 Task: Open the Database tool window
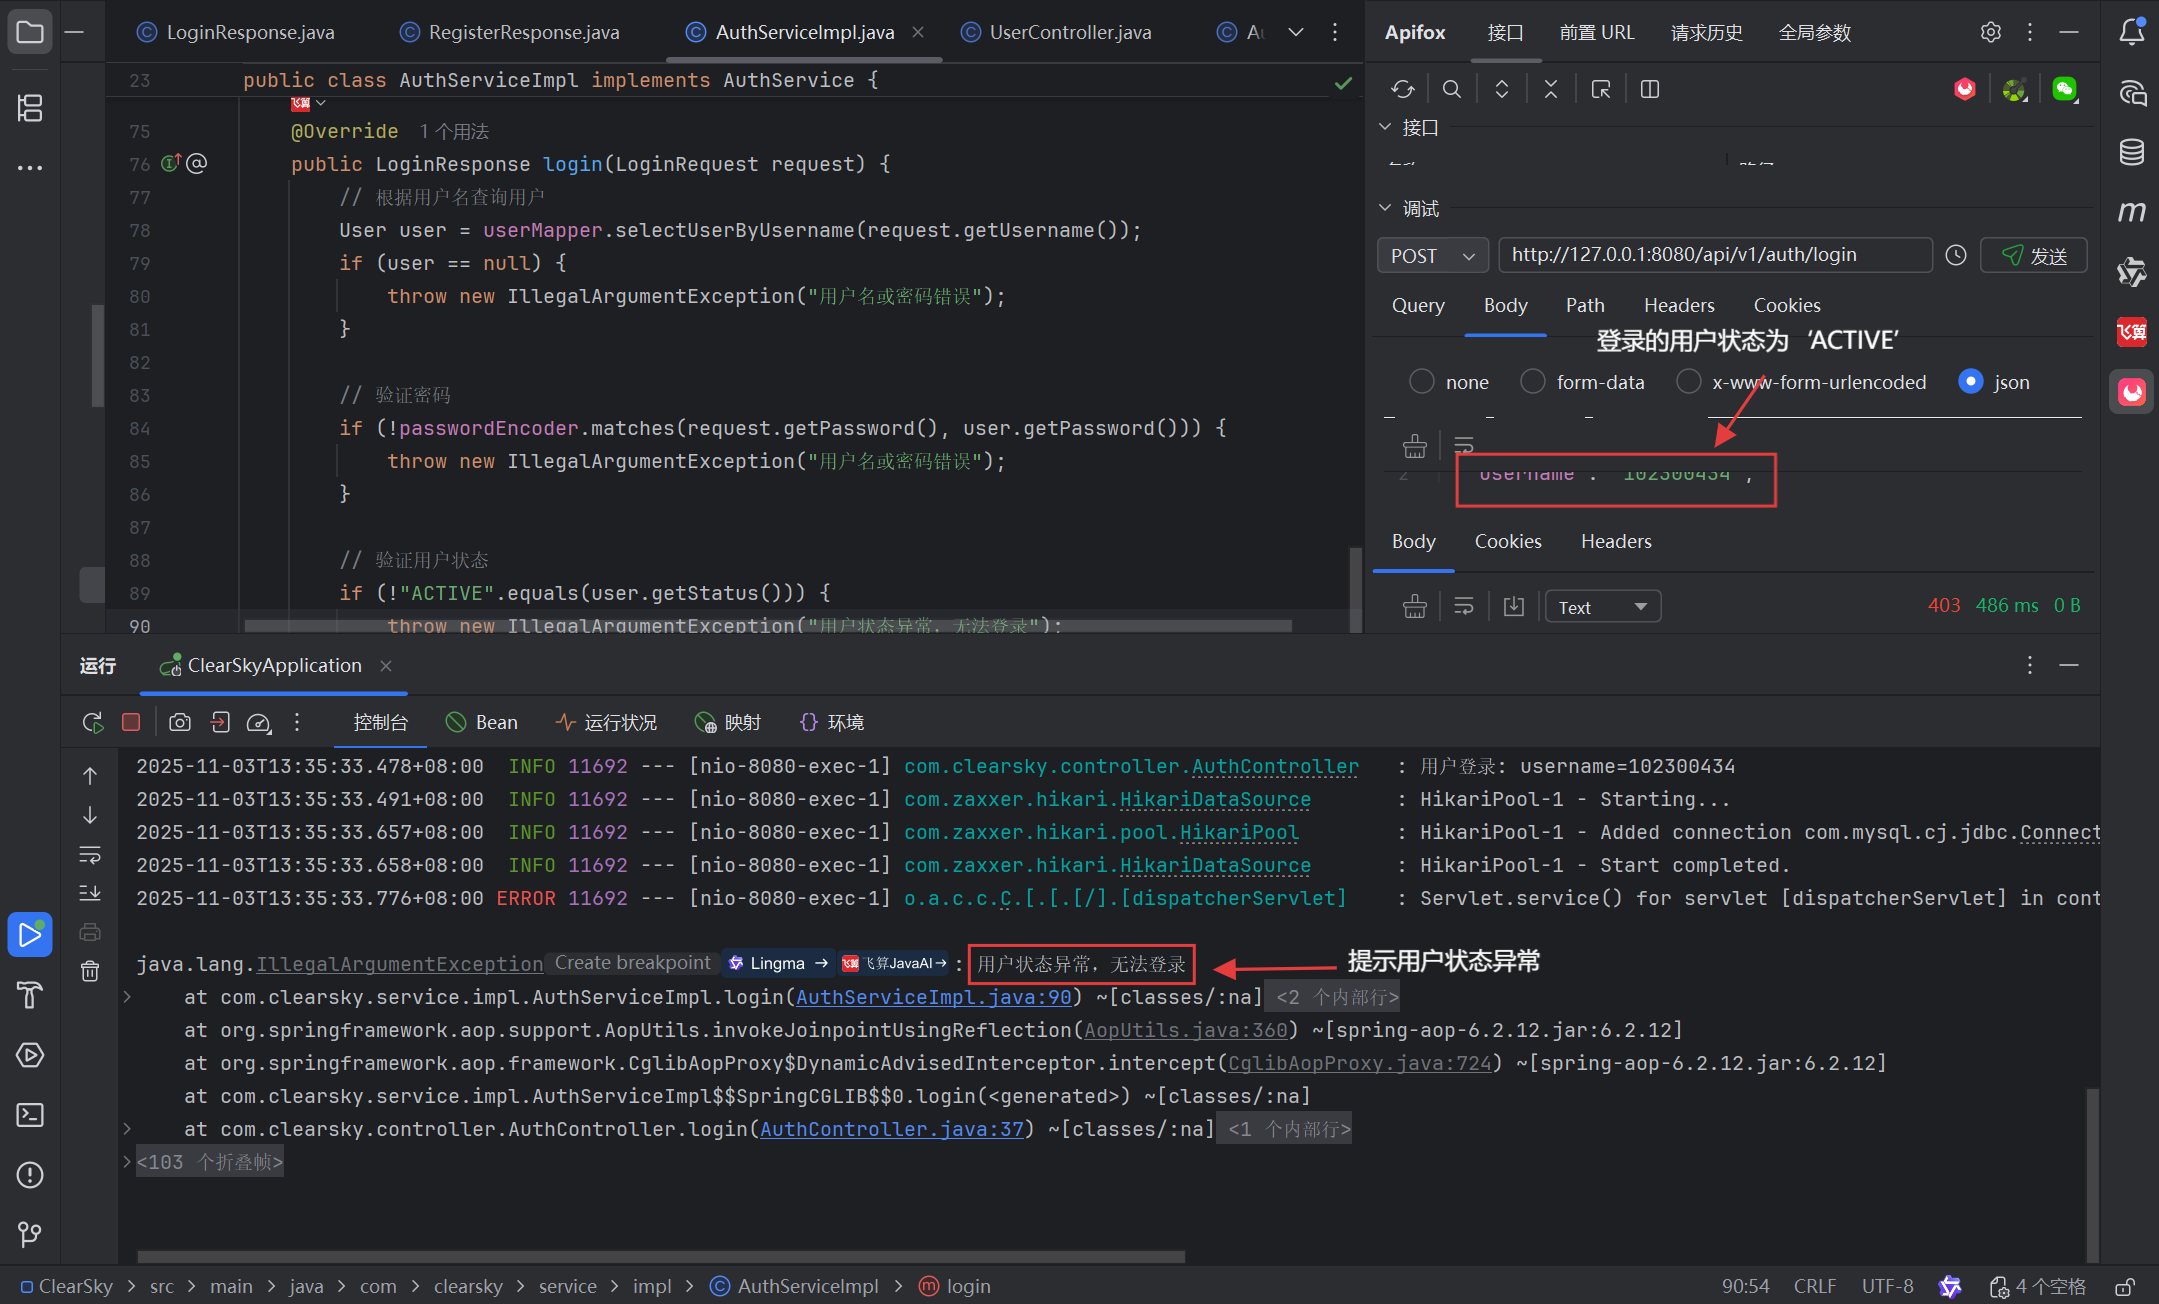[x=2132, y=152]
